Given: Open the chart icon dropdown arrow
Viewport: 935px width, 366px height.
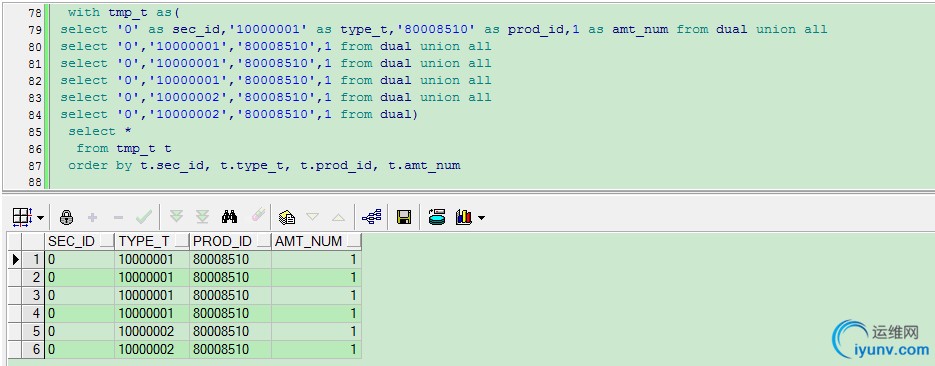Looking at the screenshot, I should (x=481, y=218).
